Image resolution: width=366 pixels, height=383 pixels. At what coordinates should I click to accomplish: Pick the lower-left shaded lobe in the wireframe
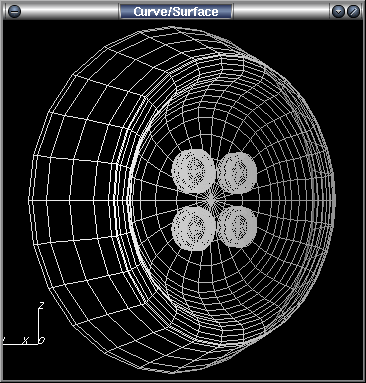click(x=194, y=228)
